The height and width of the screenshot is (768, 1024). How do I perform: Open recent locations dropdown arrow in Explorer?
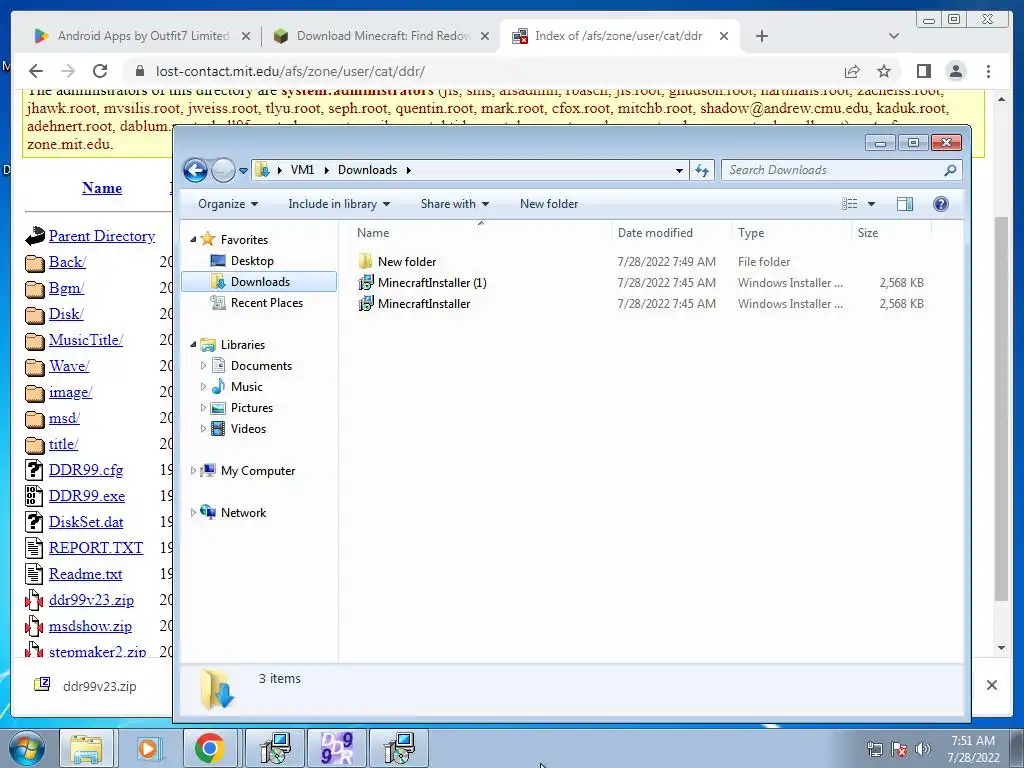(244, 170)
